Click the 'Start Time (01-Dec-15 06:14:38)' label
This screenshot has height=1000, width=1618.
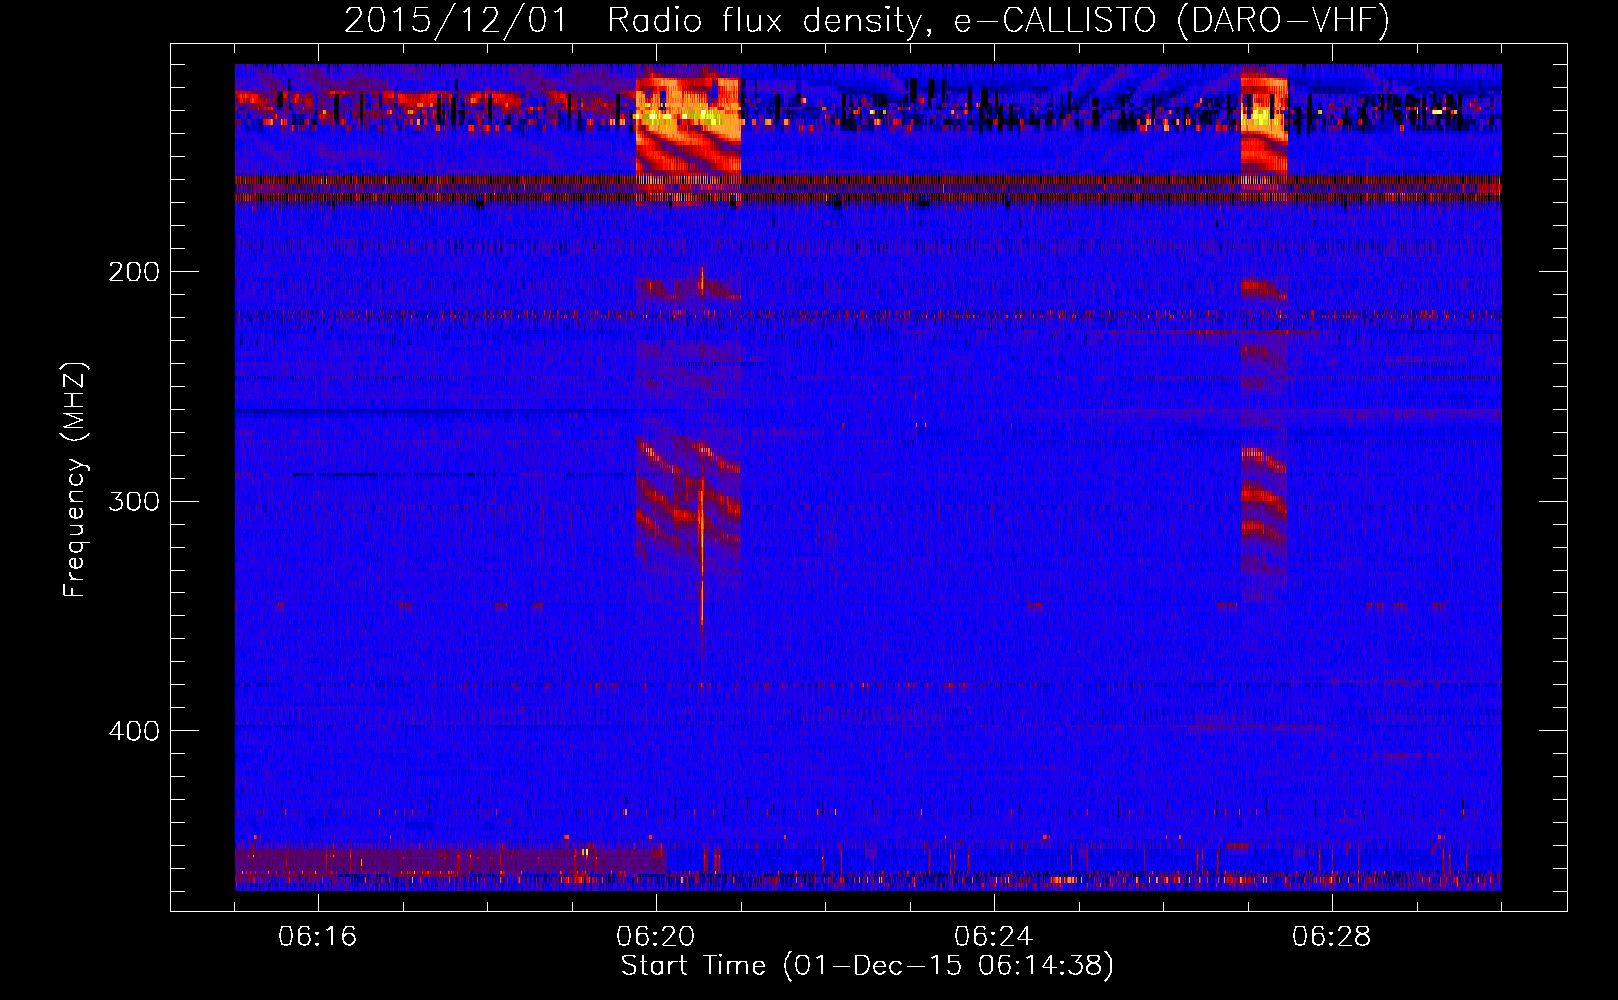867,966
